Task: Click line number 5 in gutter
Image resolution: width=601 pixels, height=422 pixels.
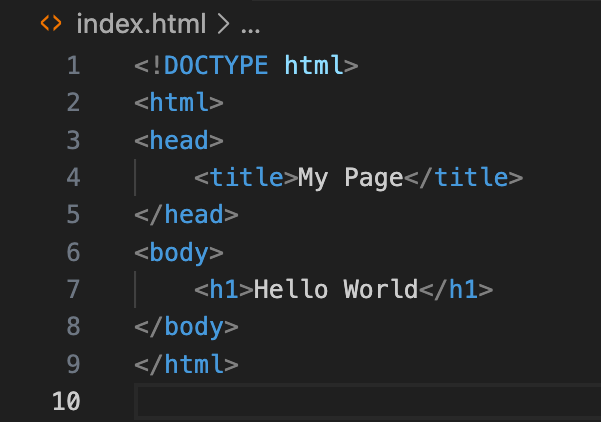Action: (73, 214)
